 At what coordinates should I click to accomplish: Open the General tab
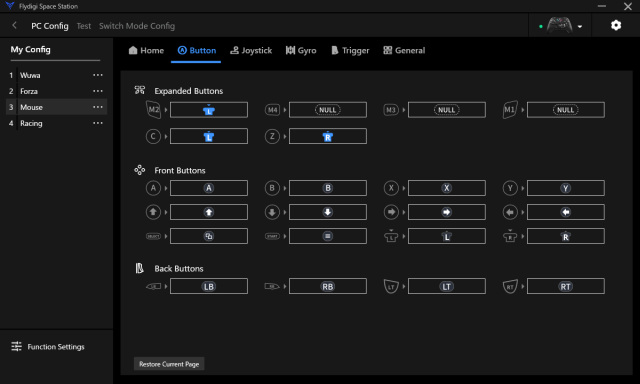click(404, 50)
